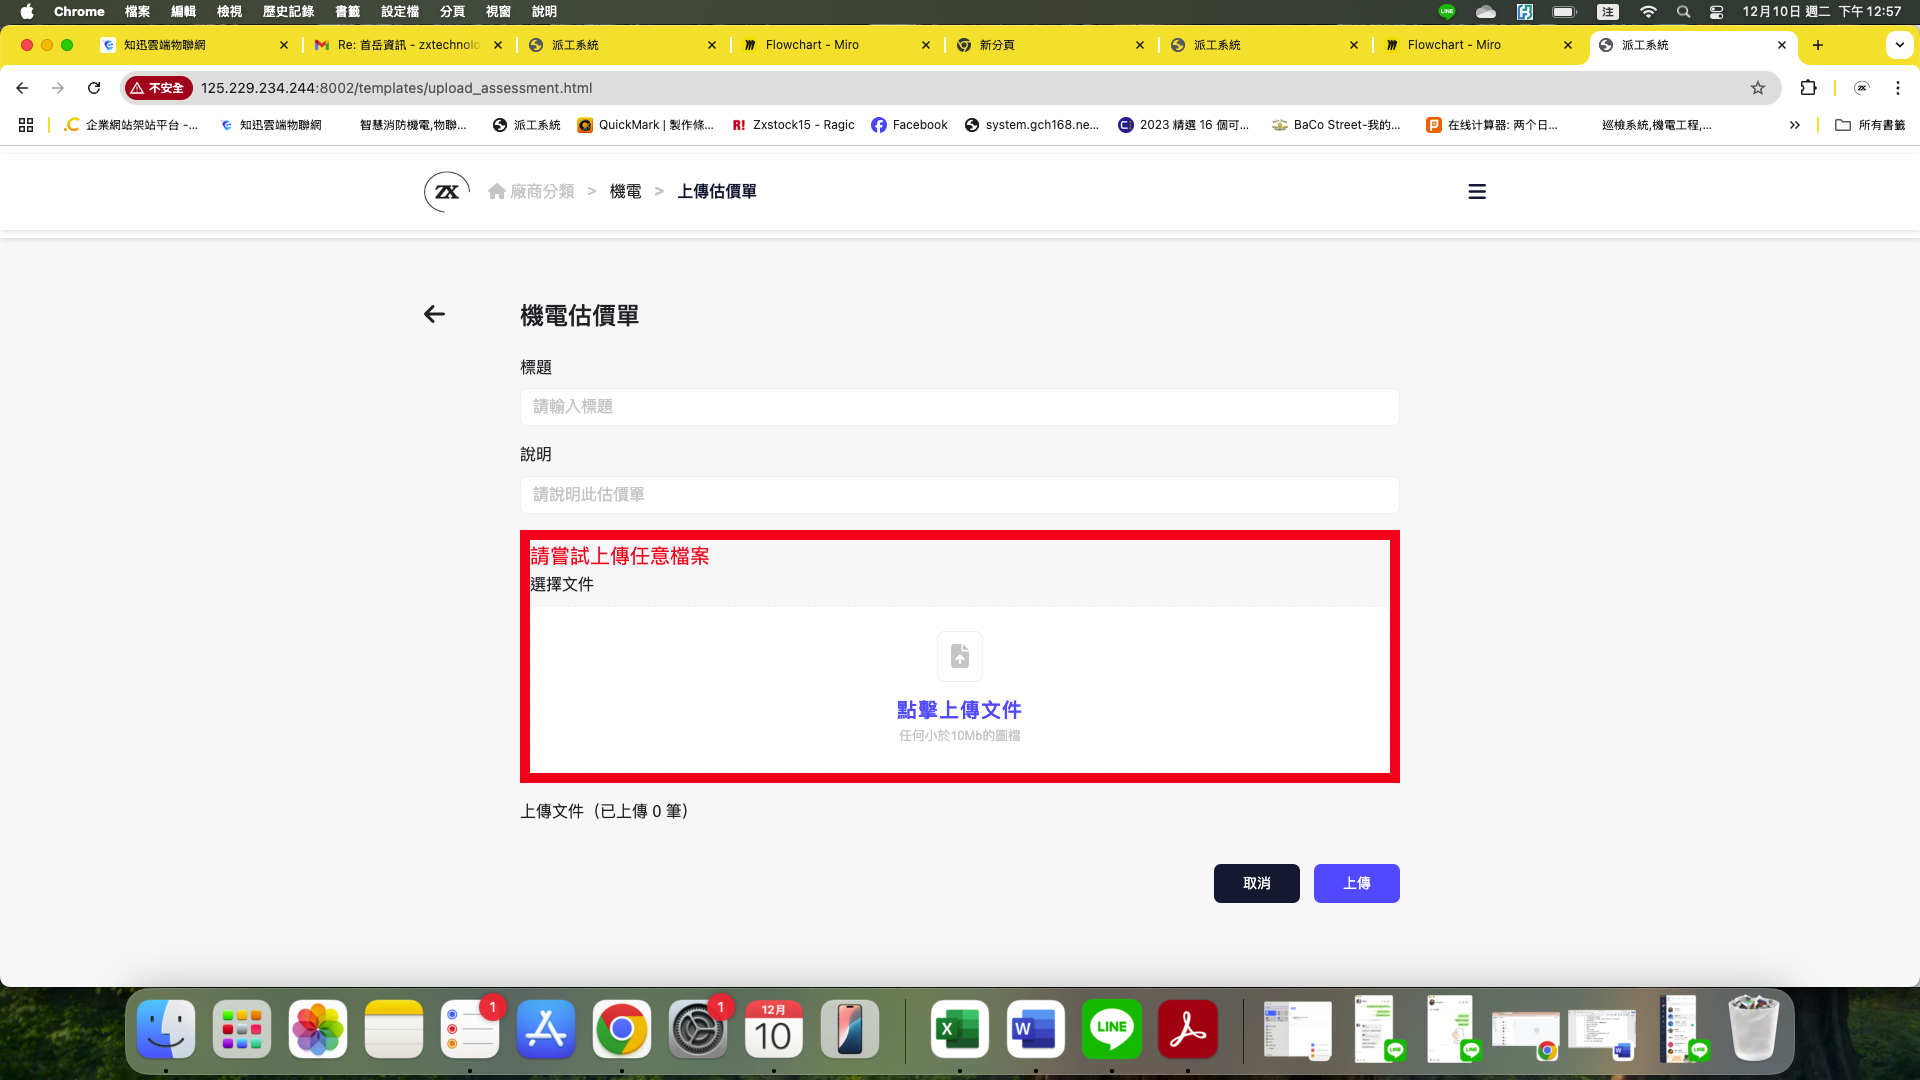Go back with browser back arrow

(22, 88)
